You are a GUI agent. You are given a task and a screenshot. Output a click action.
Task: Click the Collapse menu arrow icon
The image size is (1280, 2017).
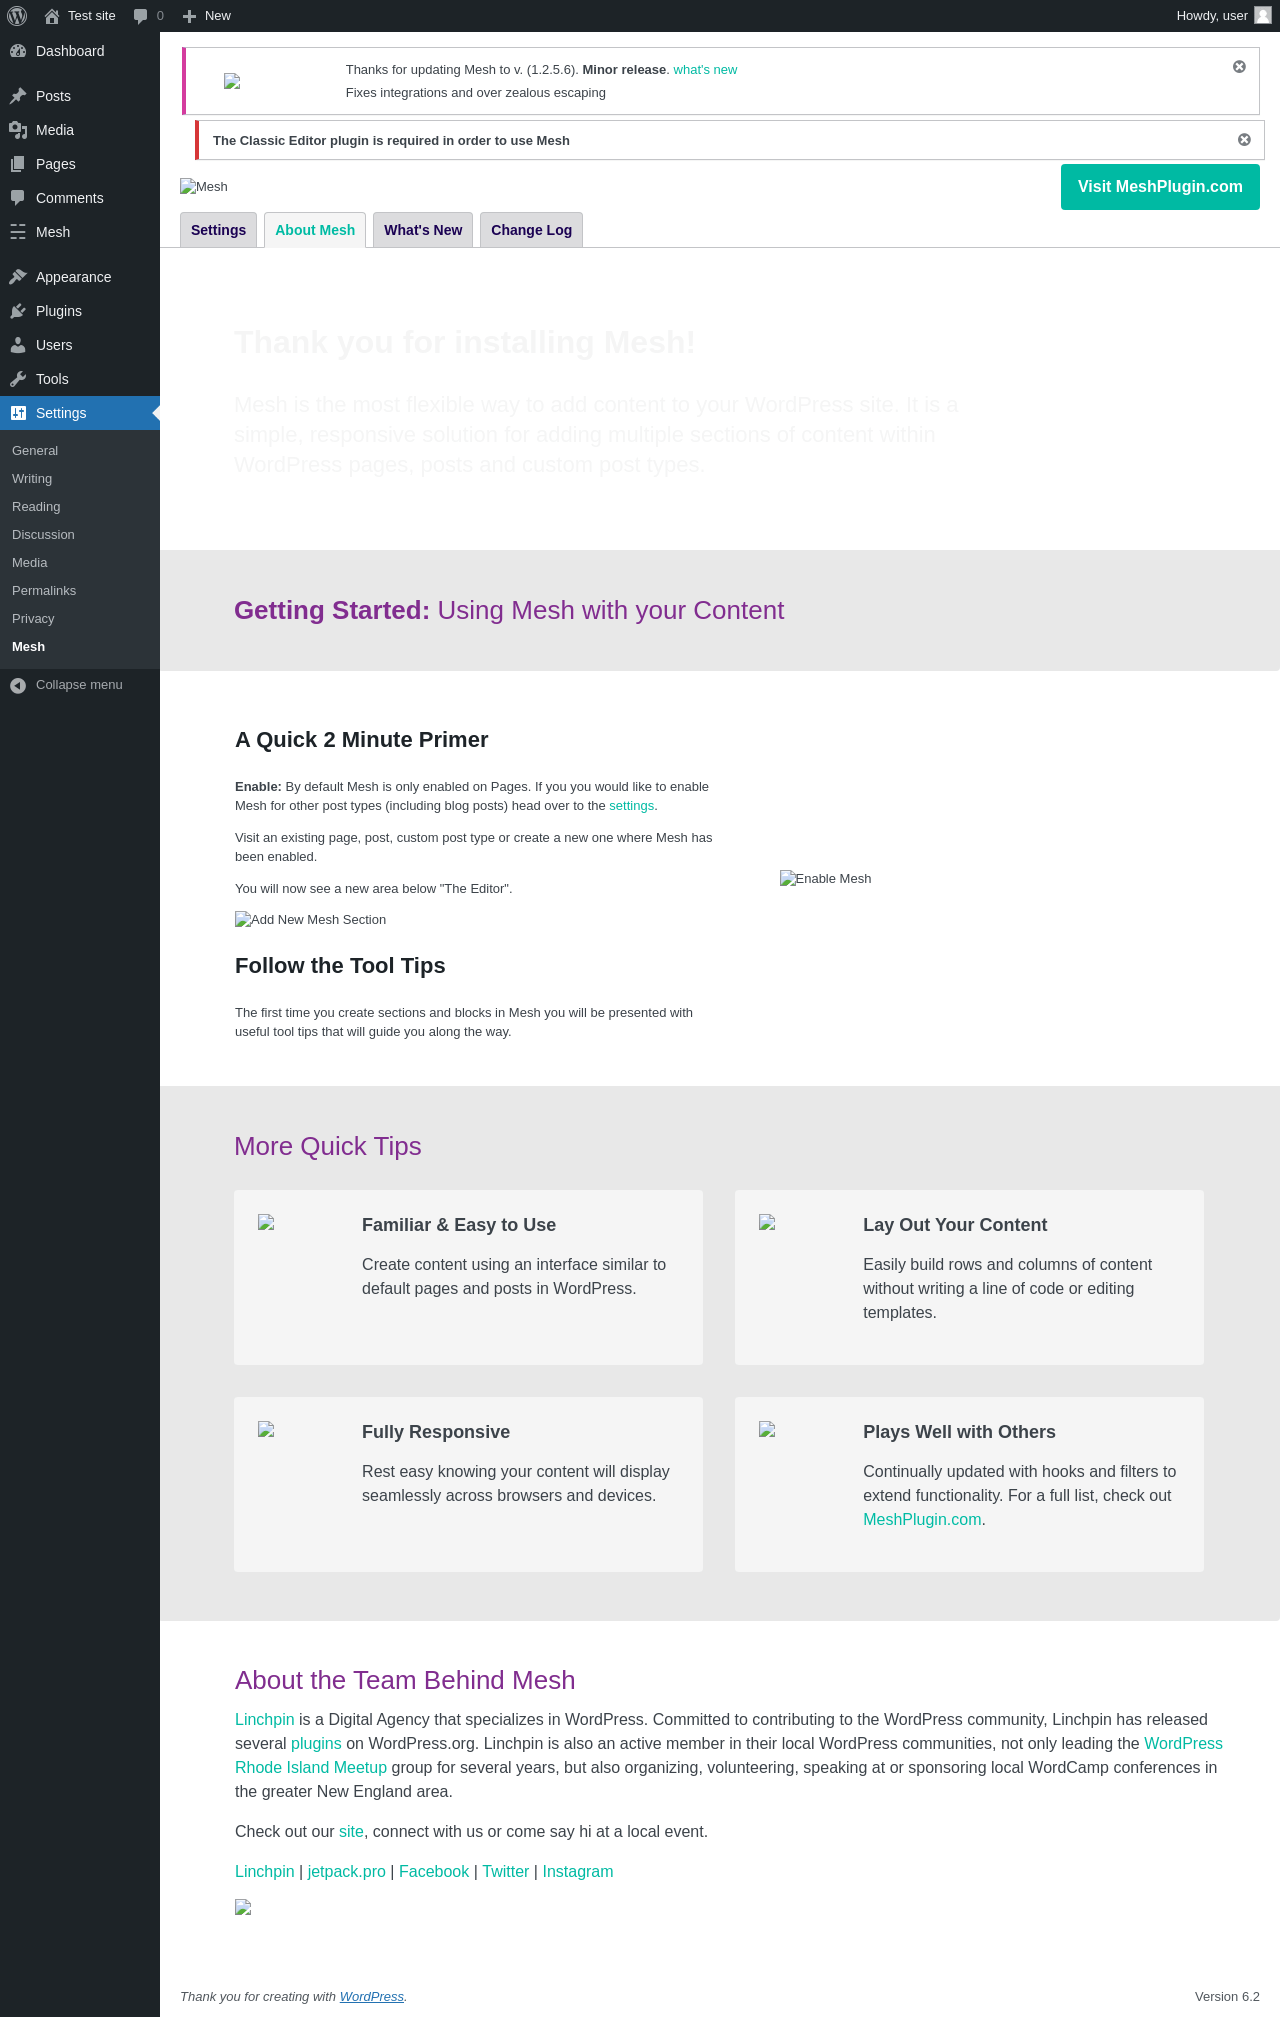click(x=18, y=685)
